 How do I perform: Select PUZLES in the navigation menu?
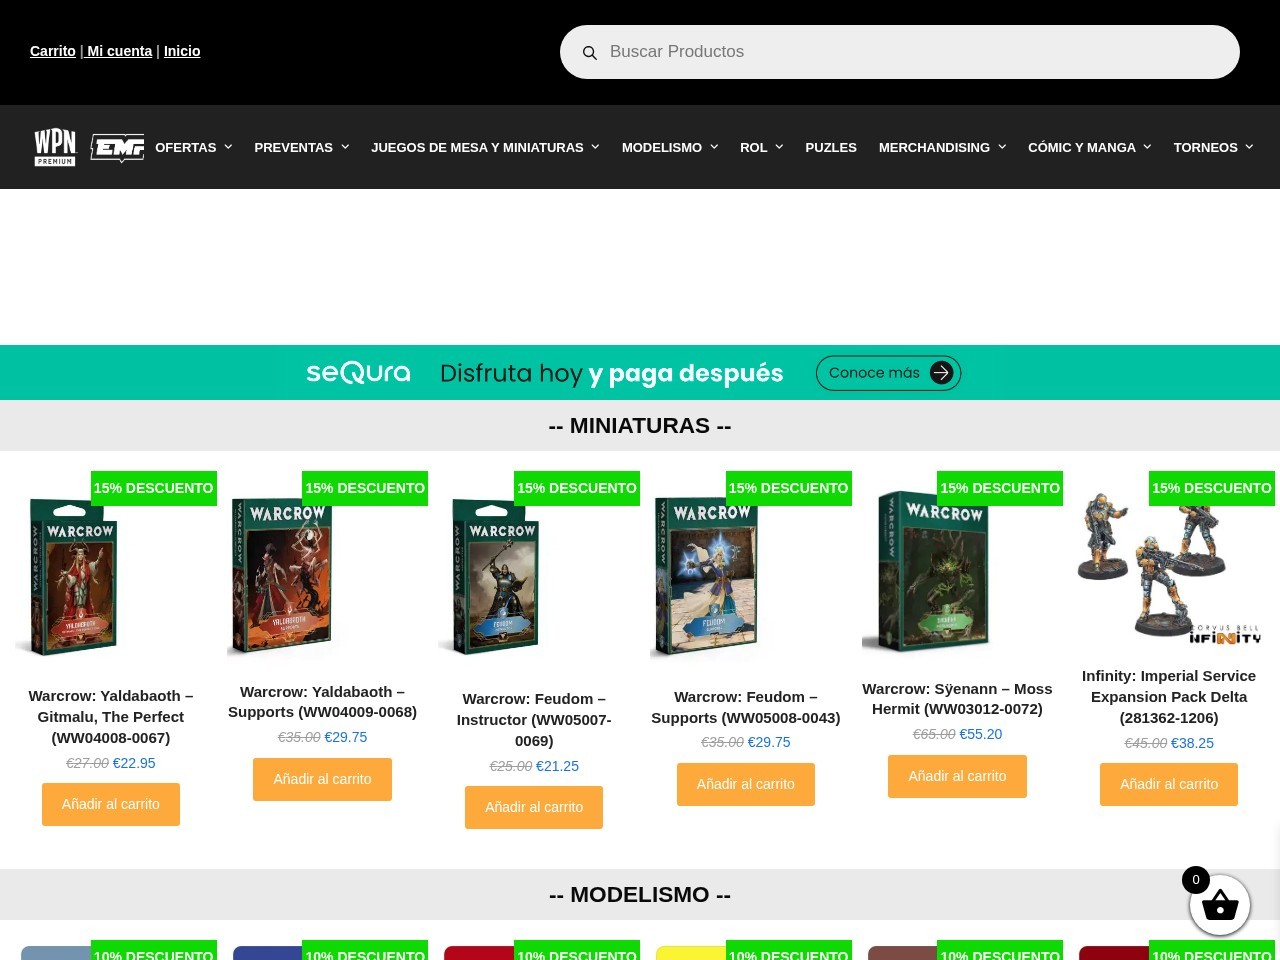click(x=831, y=147)
